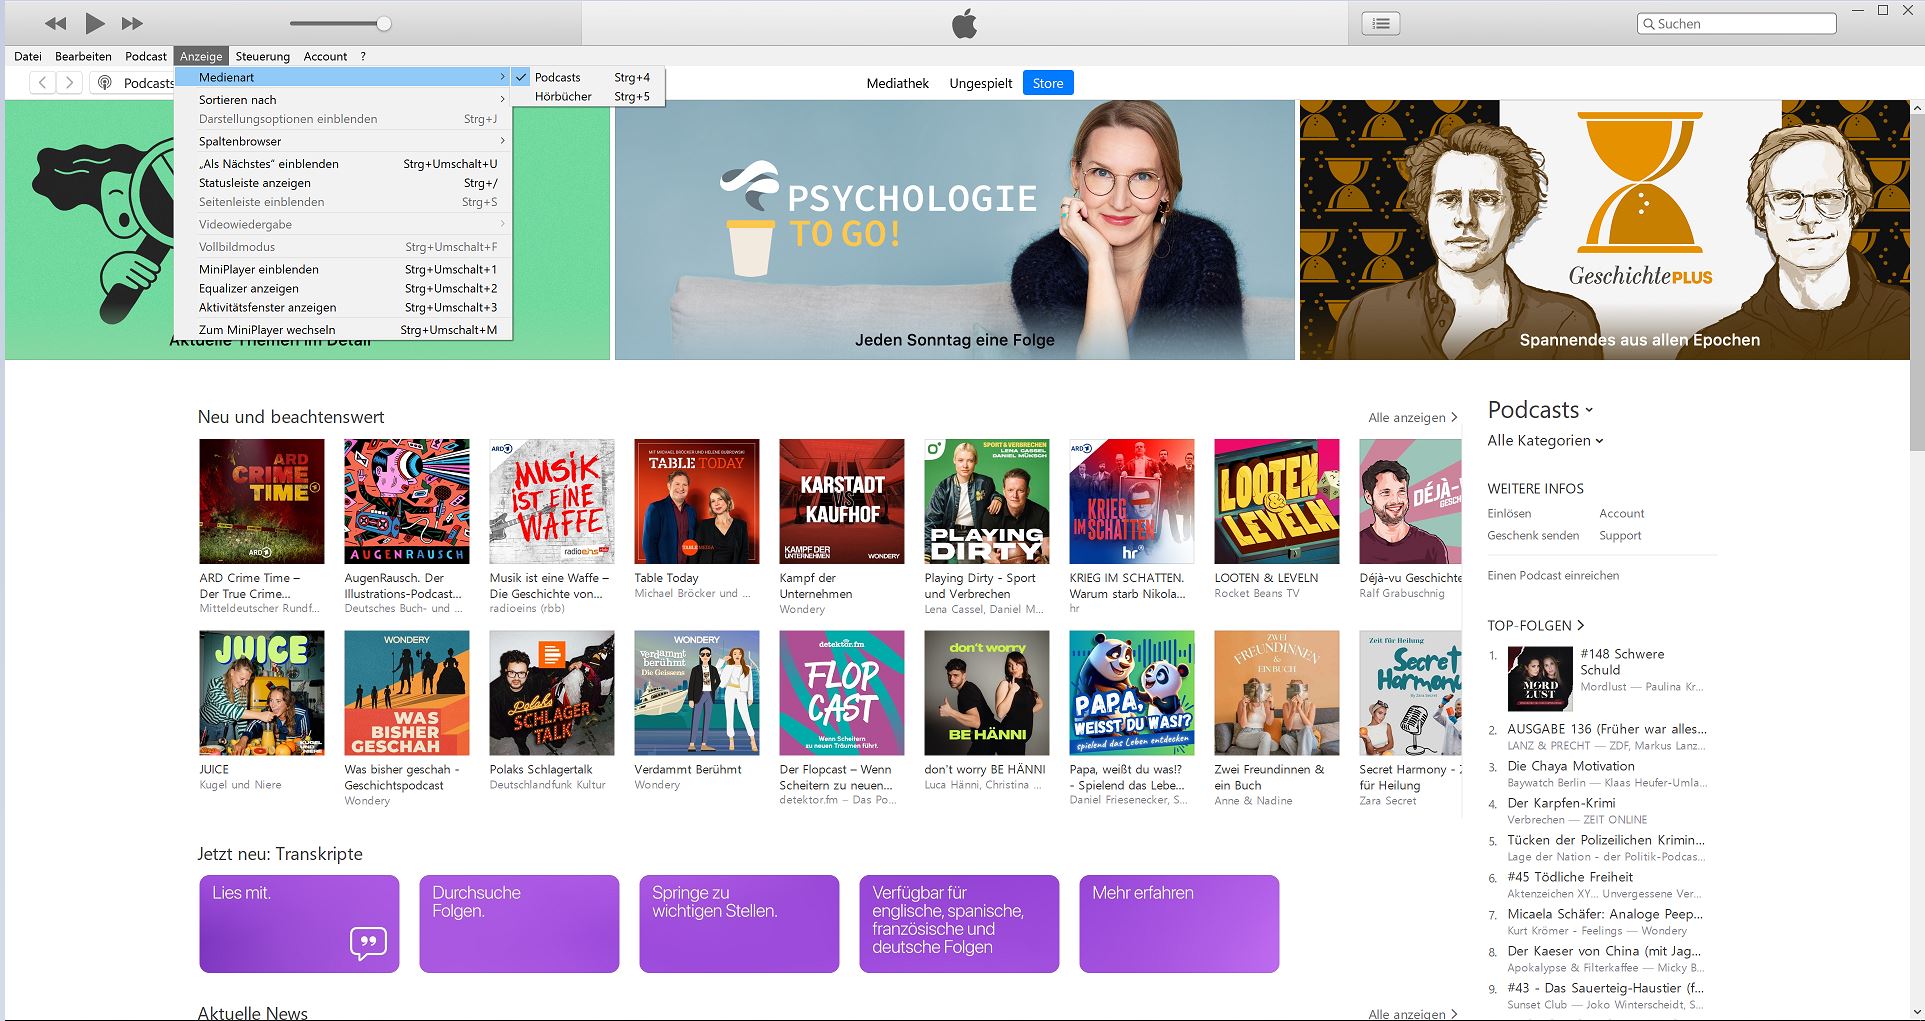Viewport: 1925px width, 1021px height.
Task: Click the Lies mit transcript tile
Action: click(299, 924)
